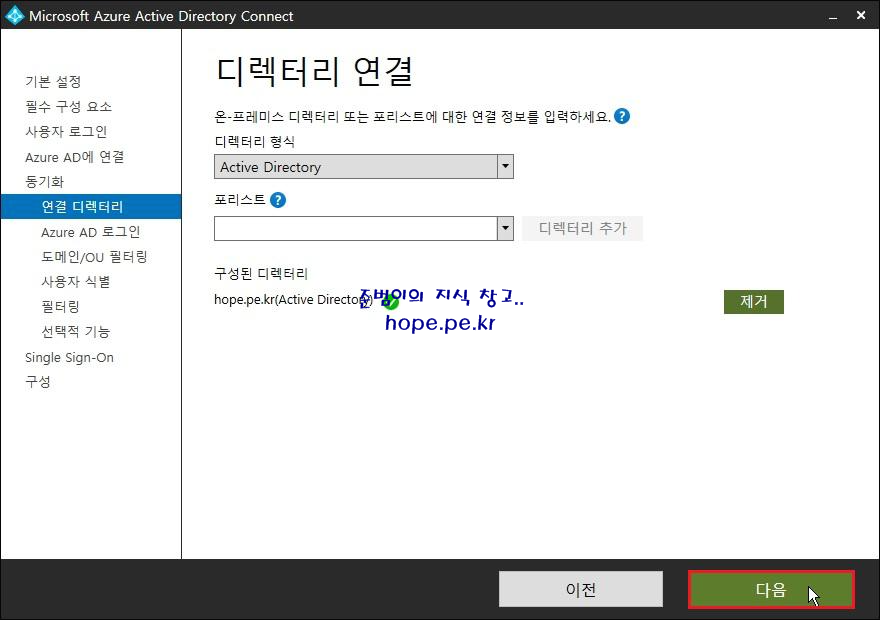Open help icon beside 포리스트 label

coord(278,200)
